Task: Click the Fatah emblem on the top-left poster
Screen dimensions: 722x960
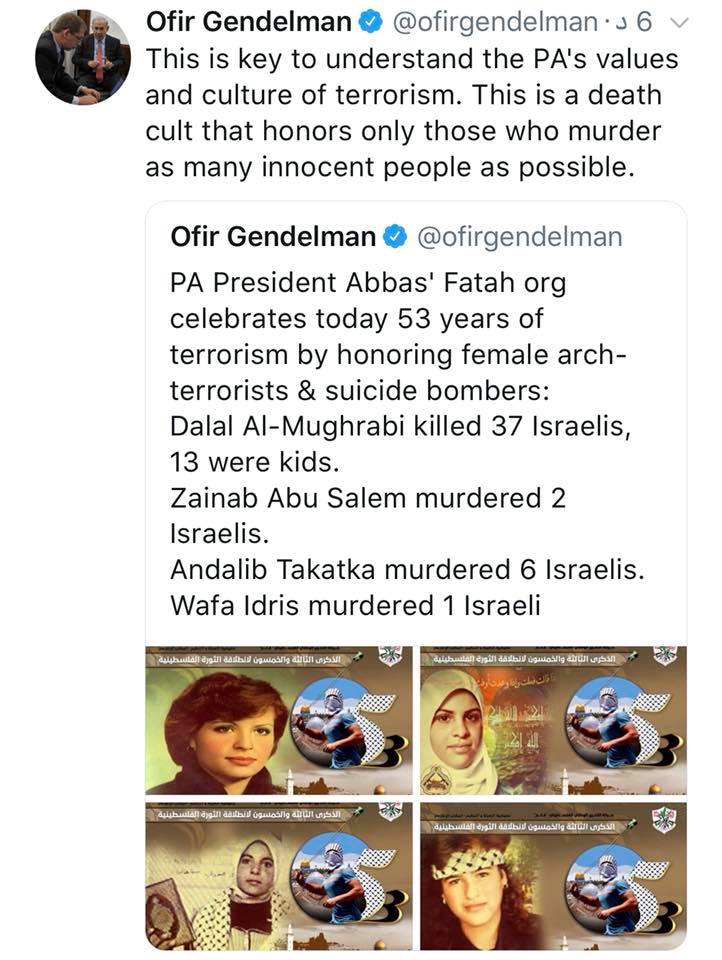Action: pos(390,656)
